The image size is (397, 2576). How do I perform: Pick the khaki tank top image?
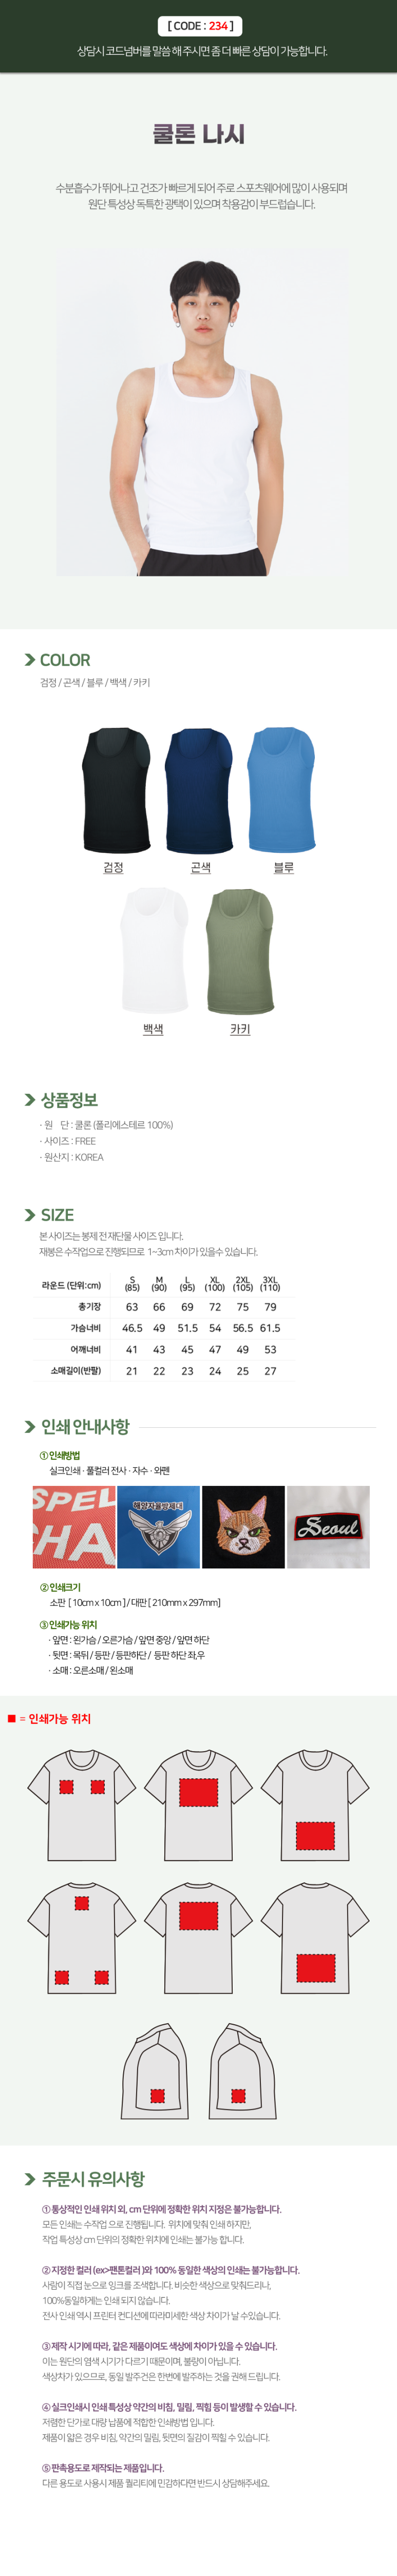coord(240,951)
